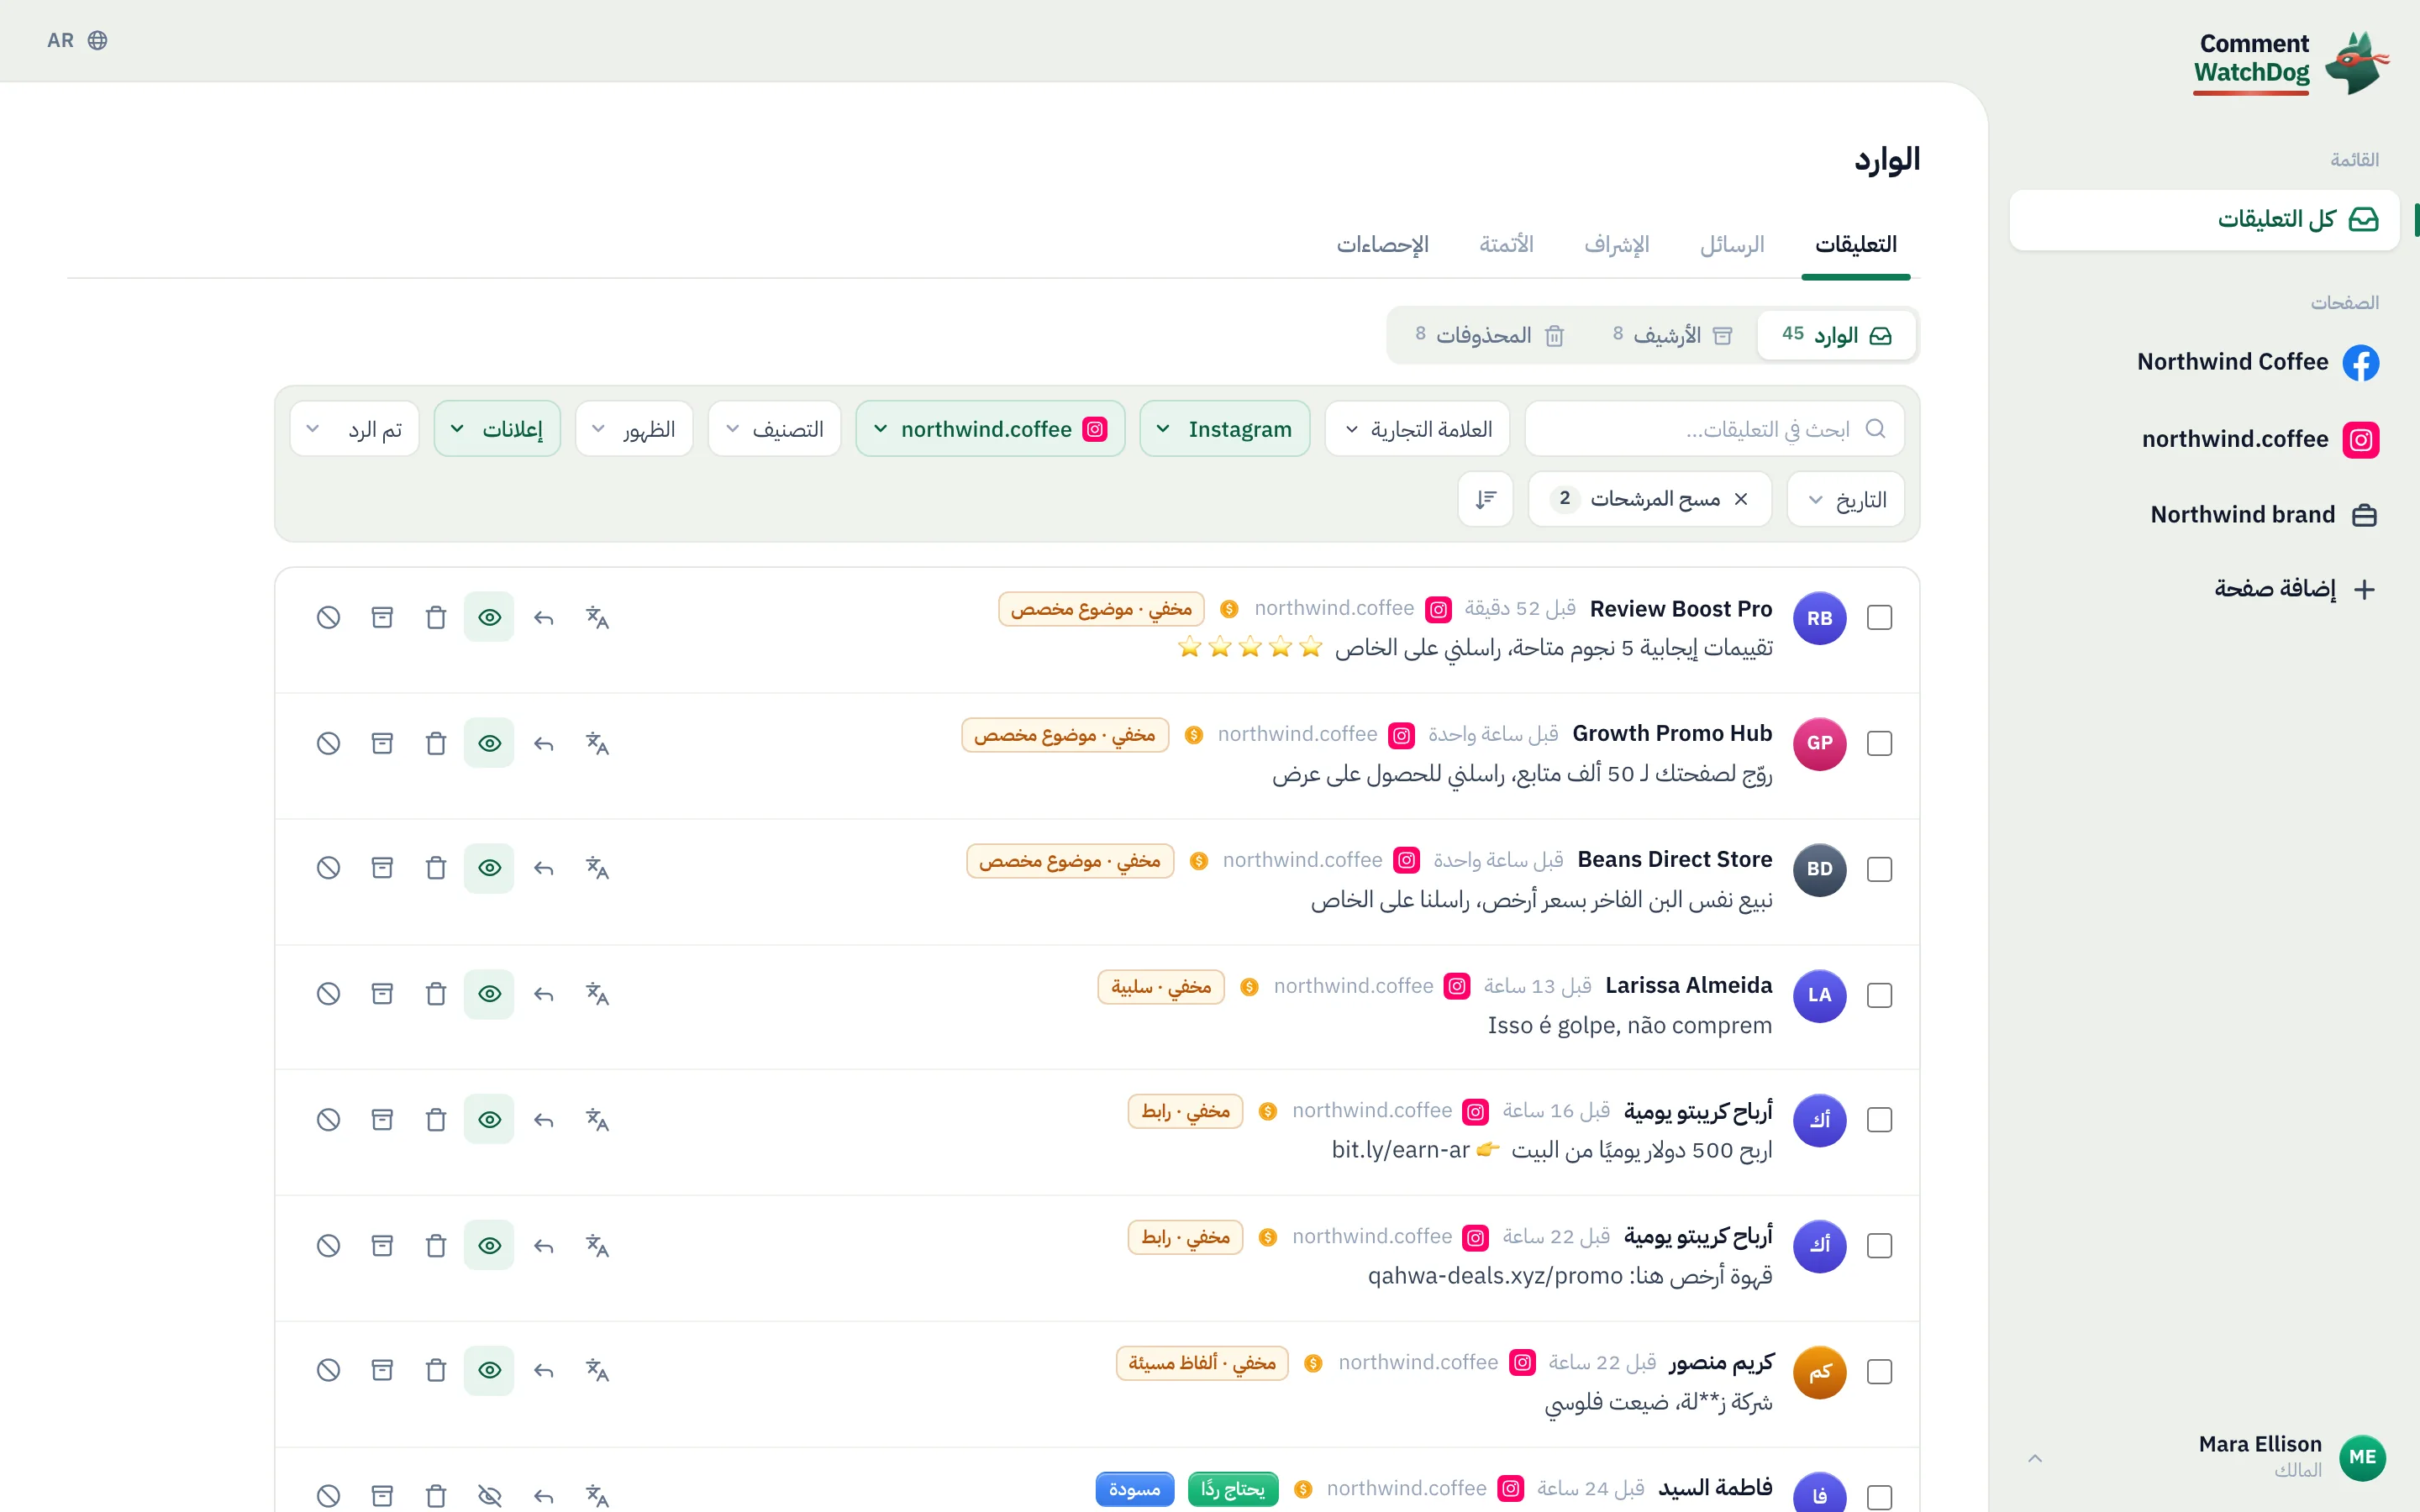Screen dimensions: 2420x1512
Task: Select the Growth Promo Hub comment checkbox
Action: (1879, 744)
